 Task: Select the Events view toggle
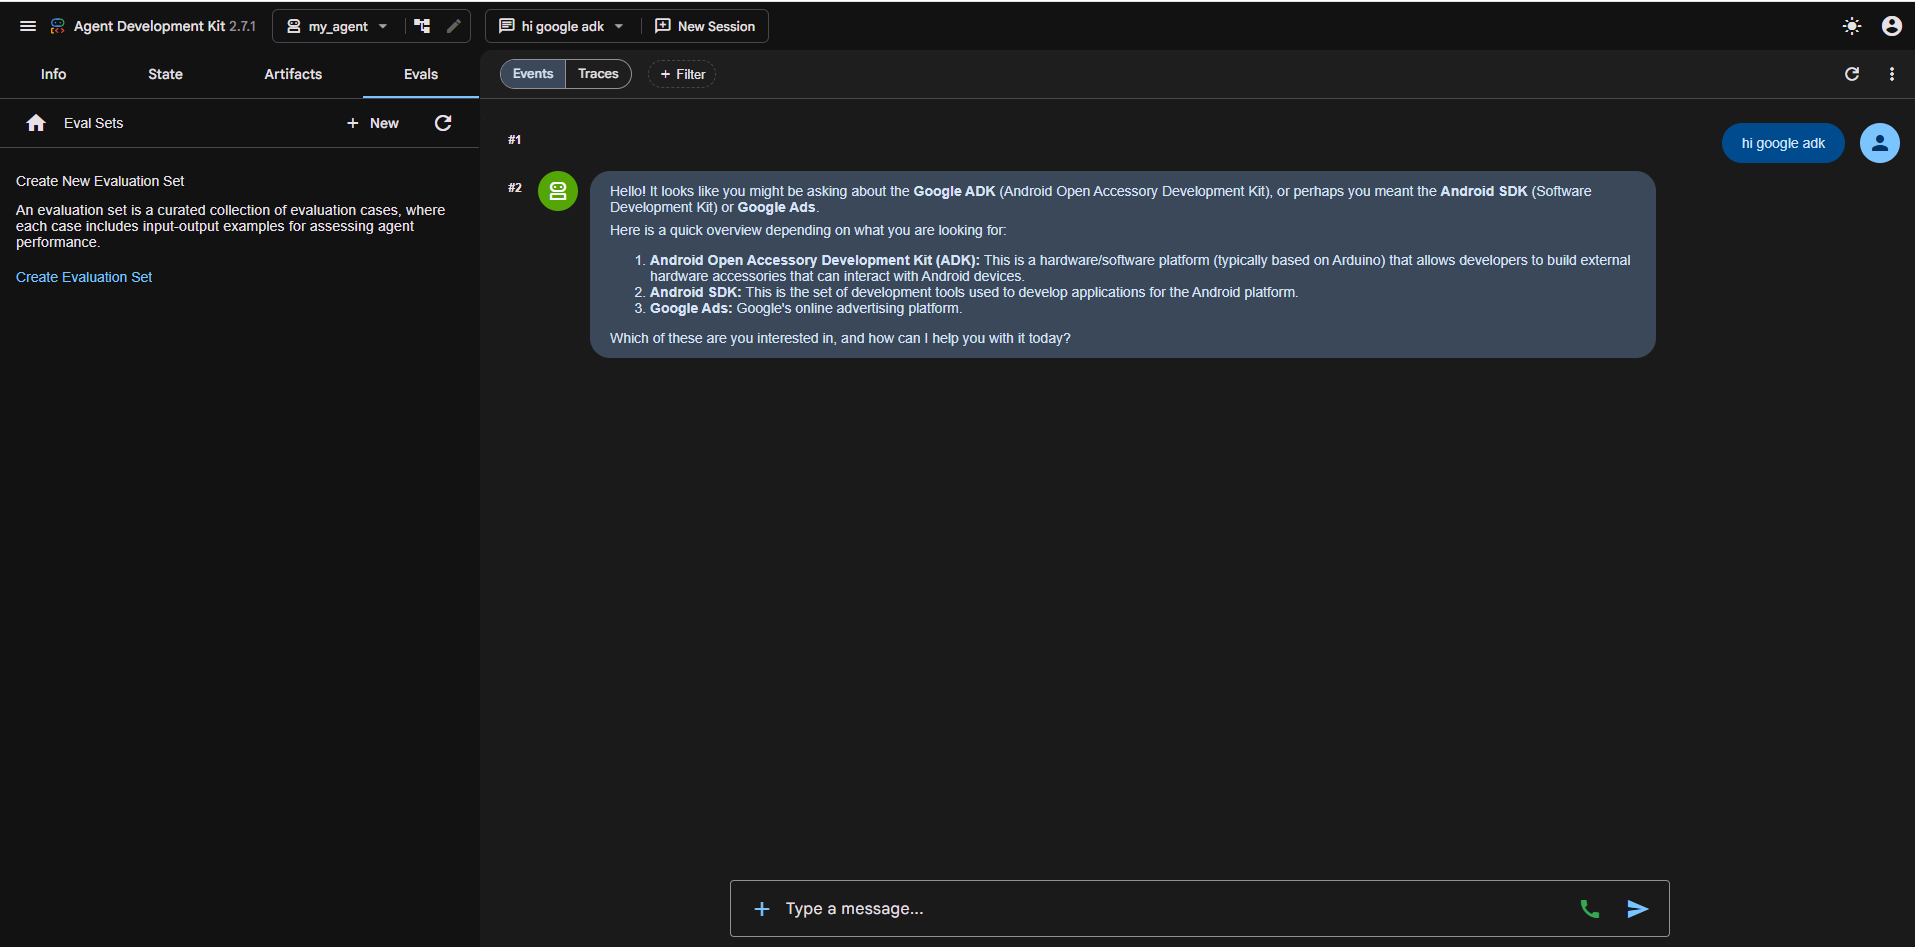coord(533,74)
